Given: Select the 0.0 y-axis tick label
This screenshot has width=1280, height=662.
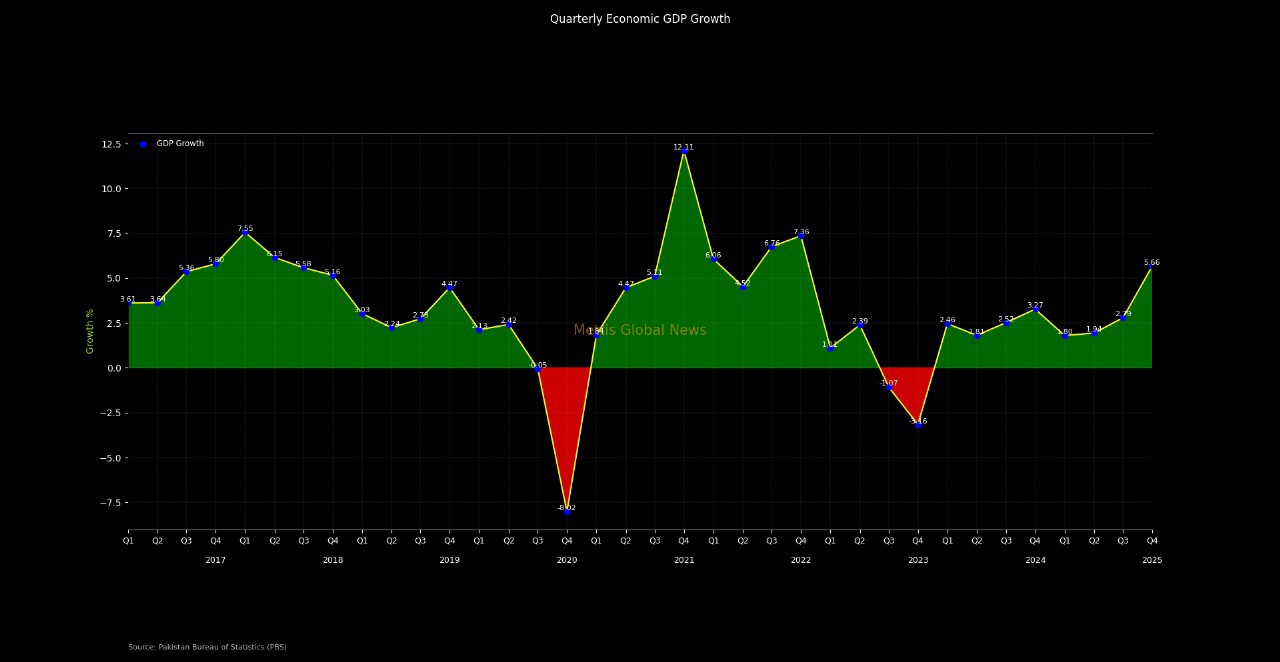Looking at the screenshot, I should coord(113,368).
